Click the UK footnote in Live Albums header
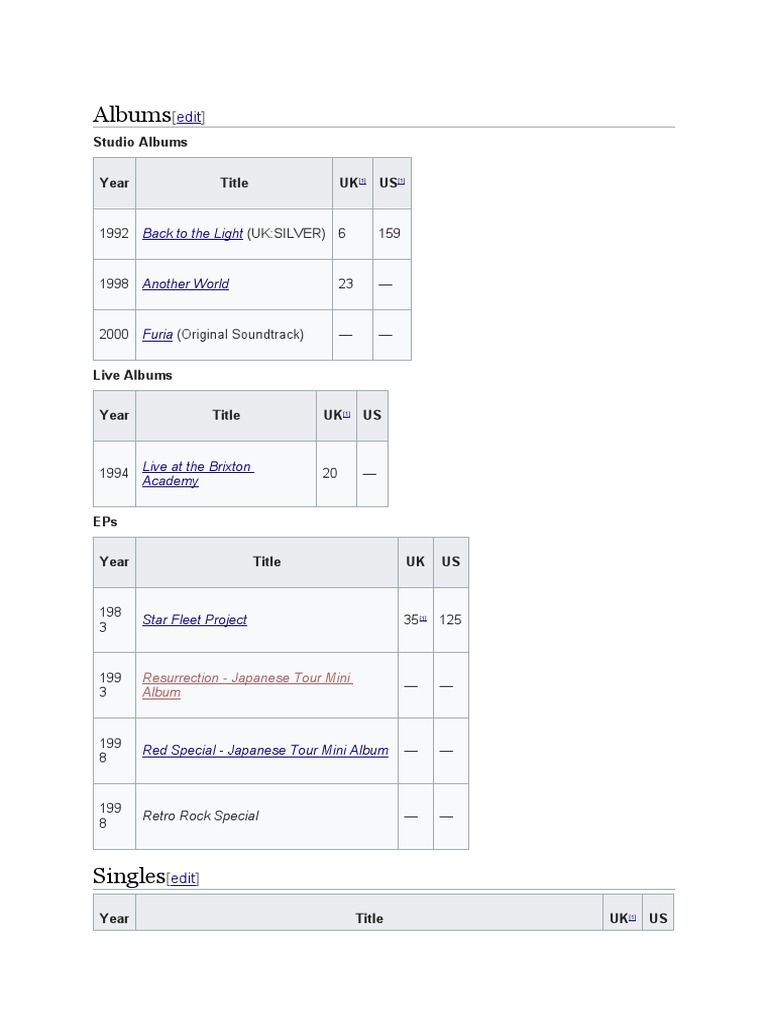Screen dimensions: 768x1024 (x=347, y=413)
